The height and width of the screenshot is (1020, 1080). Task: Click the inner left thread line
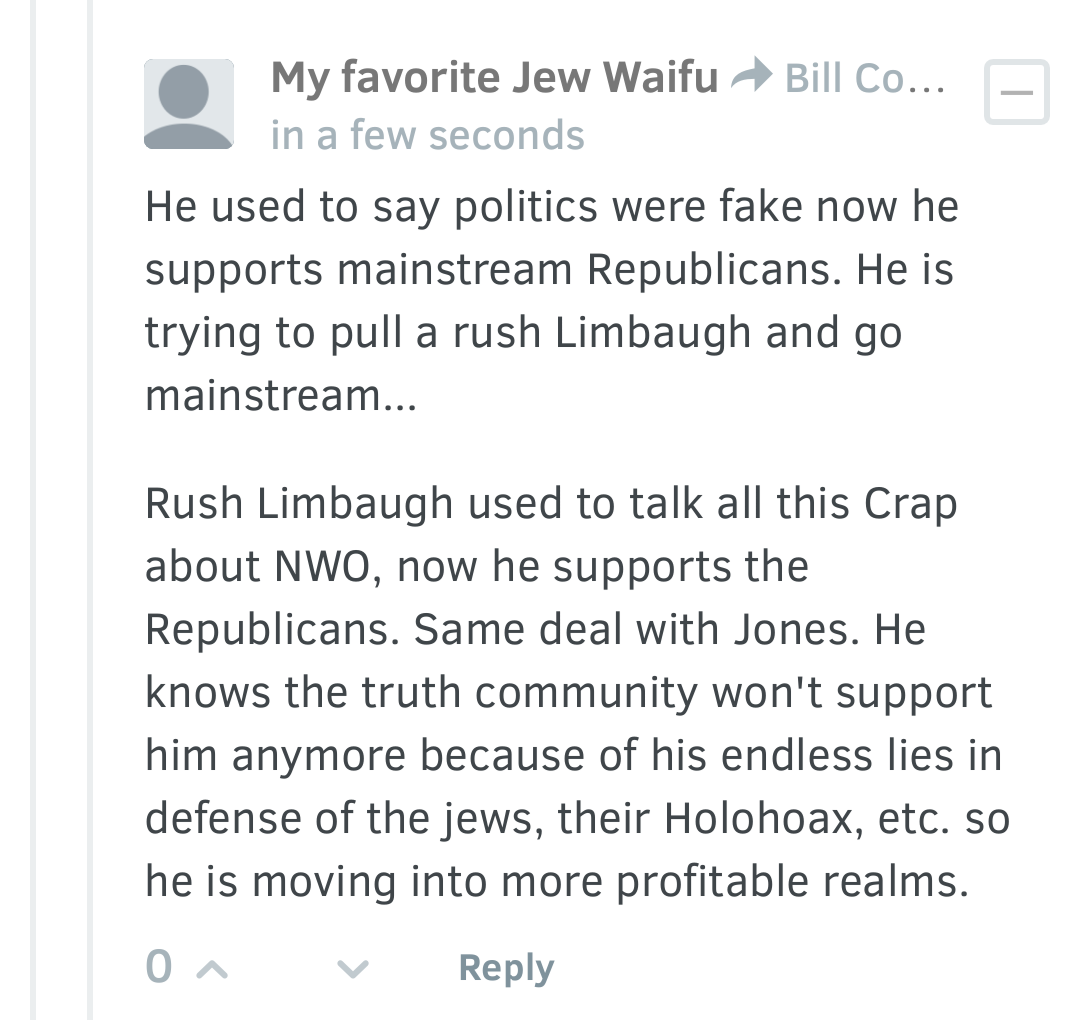tap(90, 510)
